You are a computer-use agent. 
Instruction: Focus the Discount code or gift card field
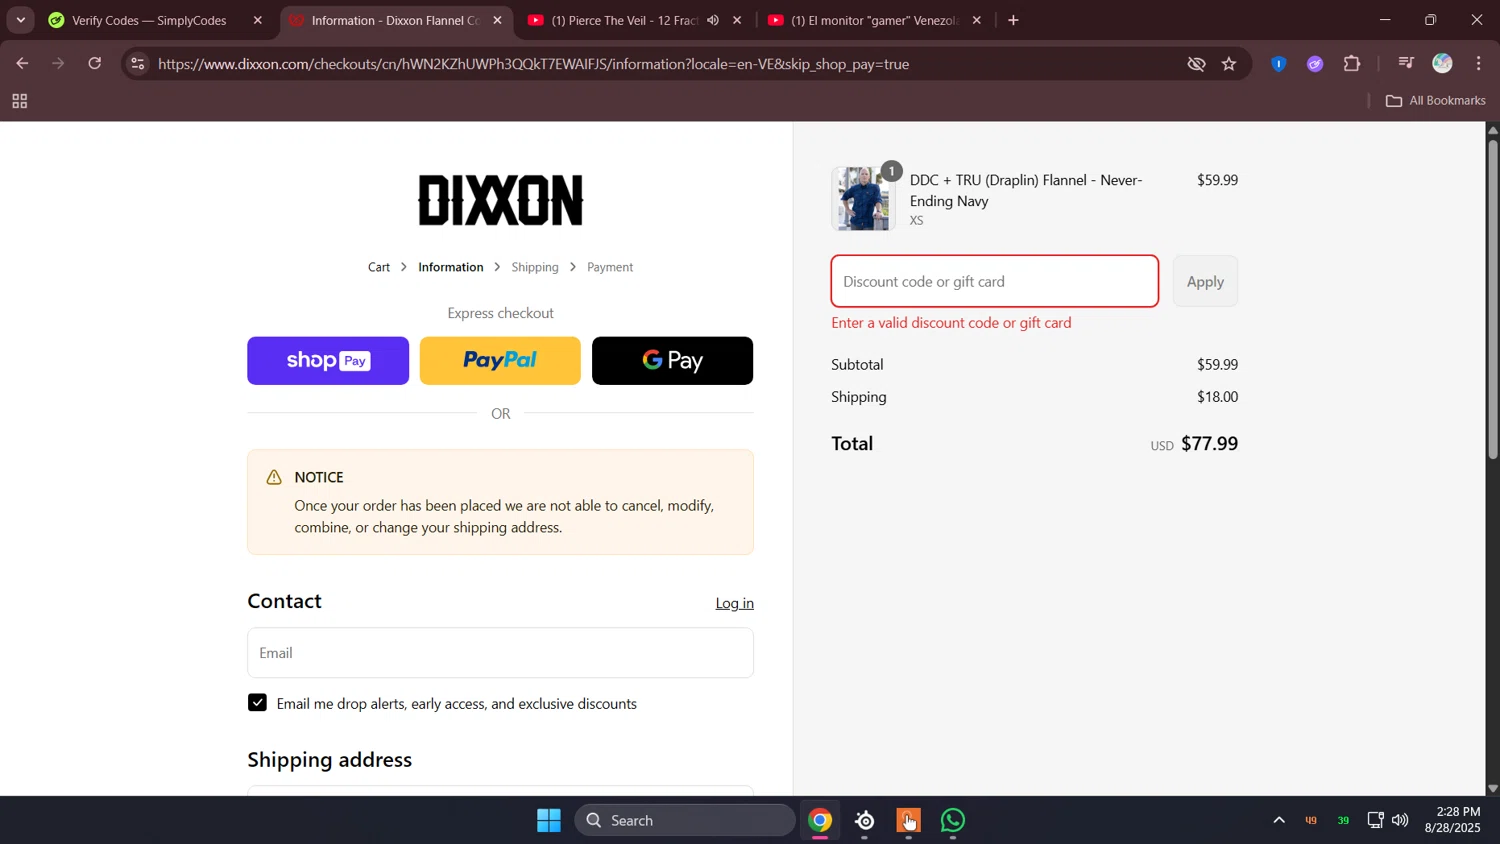coord(995,282)
